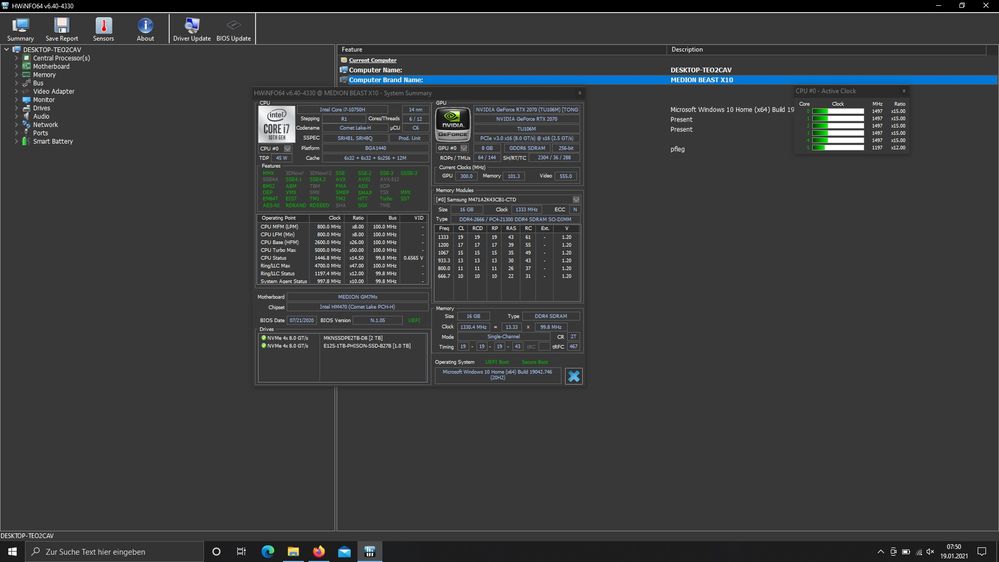Click the Intel Core i7 logo

click(276, 124)
